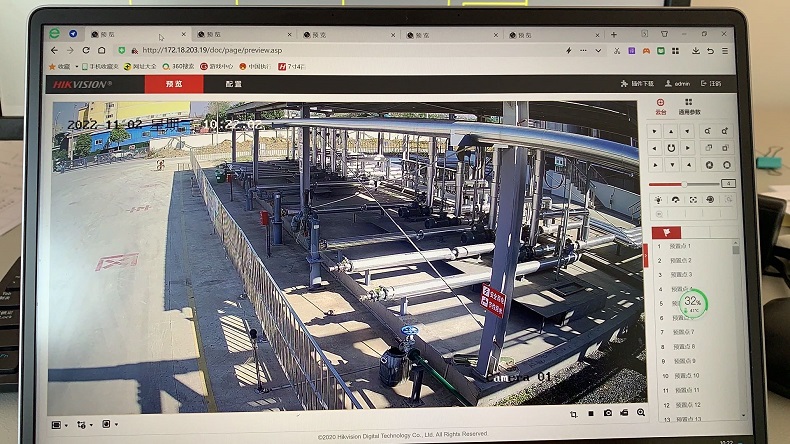Click the PTZ pan up arrow

[671, 131]
